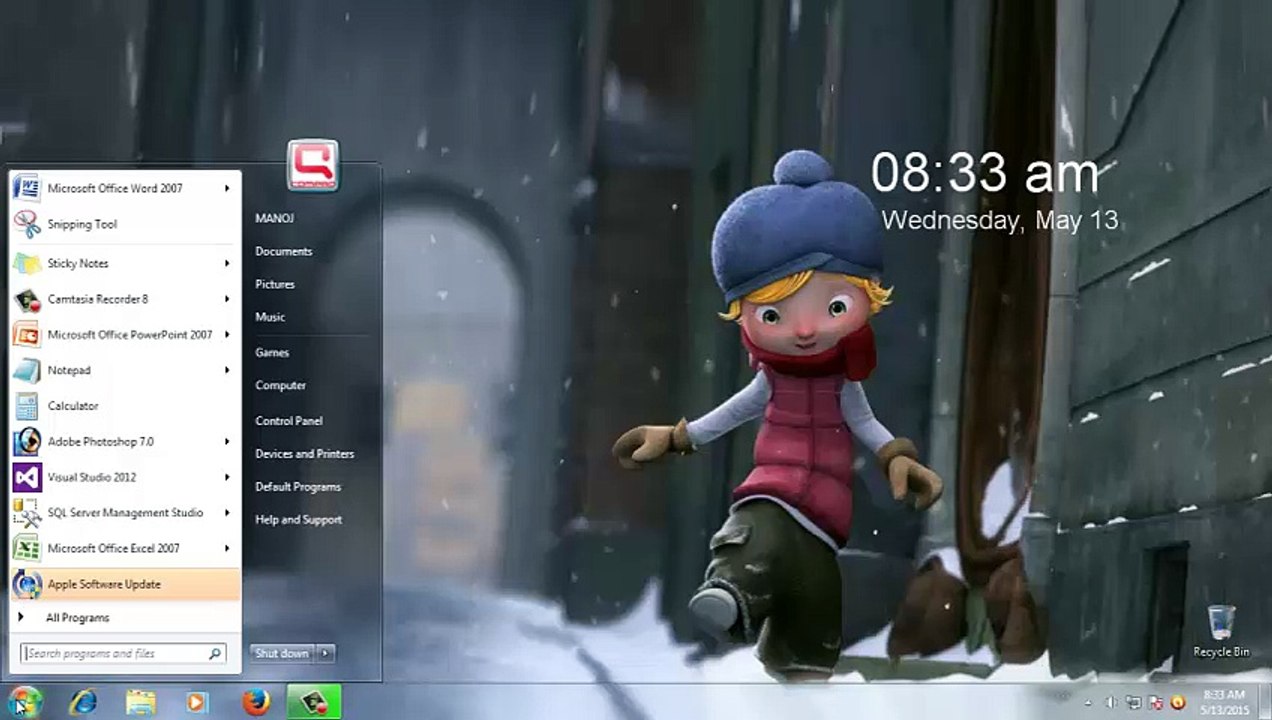Click taskbar clock showing 8:33 AM
Image resolution: width=1272 pixels, height=720 pixels.
[1224, 702]
